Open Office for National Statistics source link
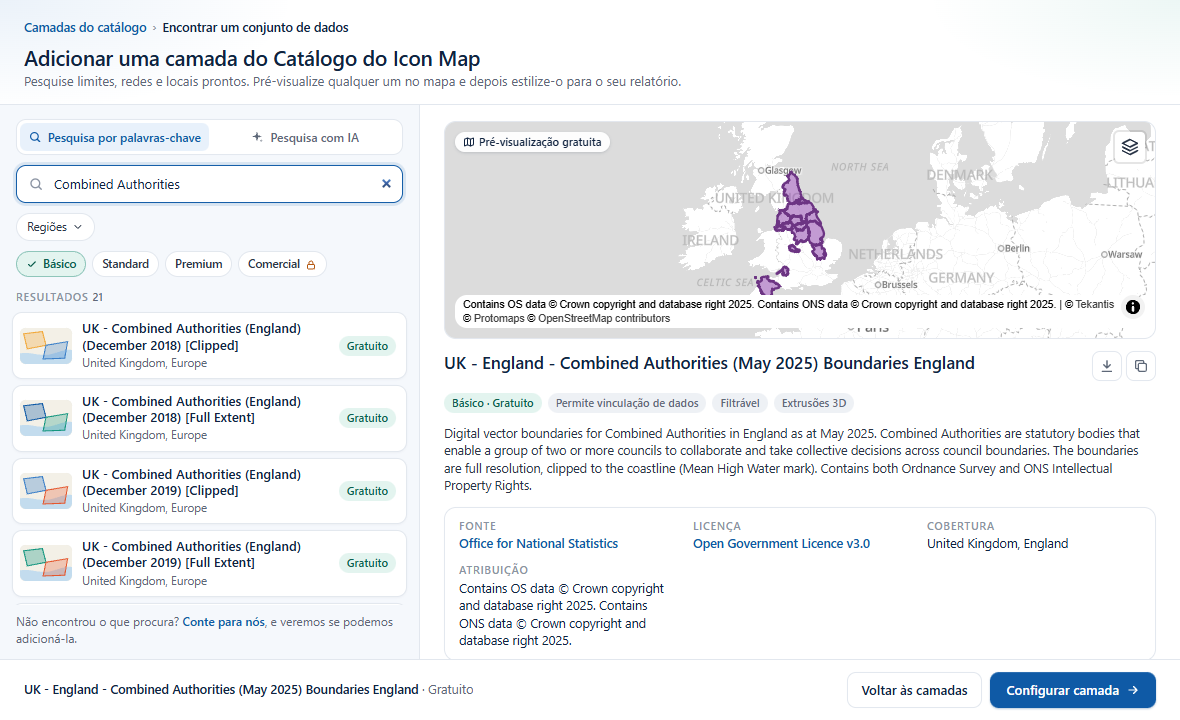 point(538,544)
